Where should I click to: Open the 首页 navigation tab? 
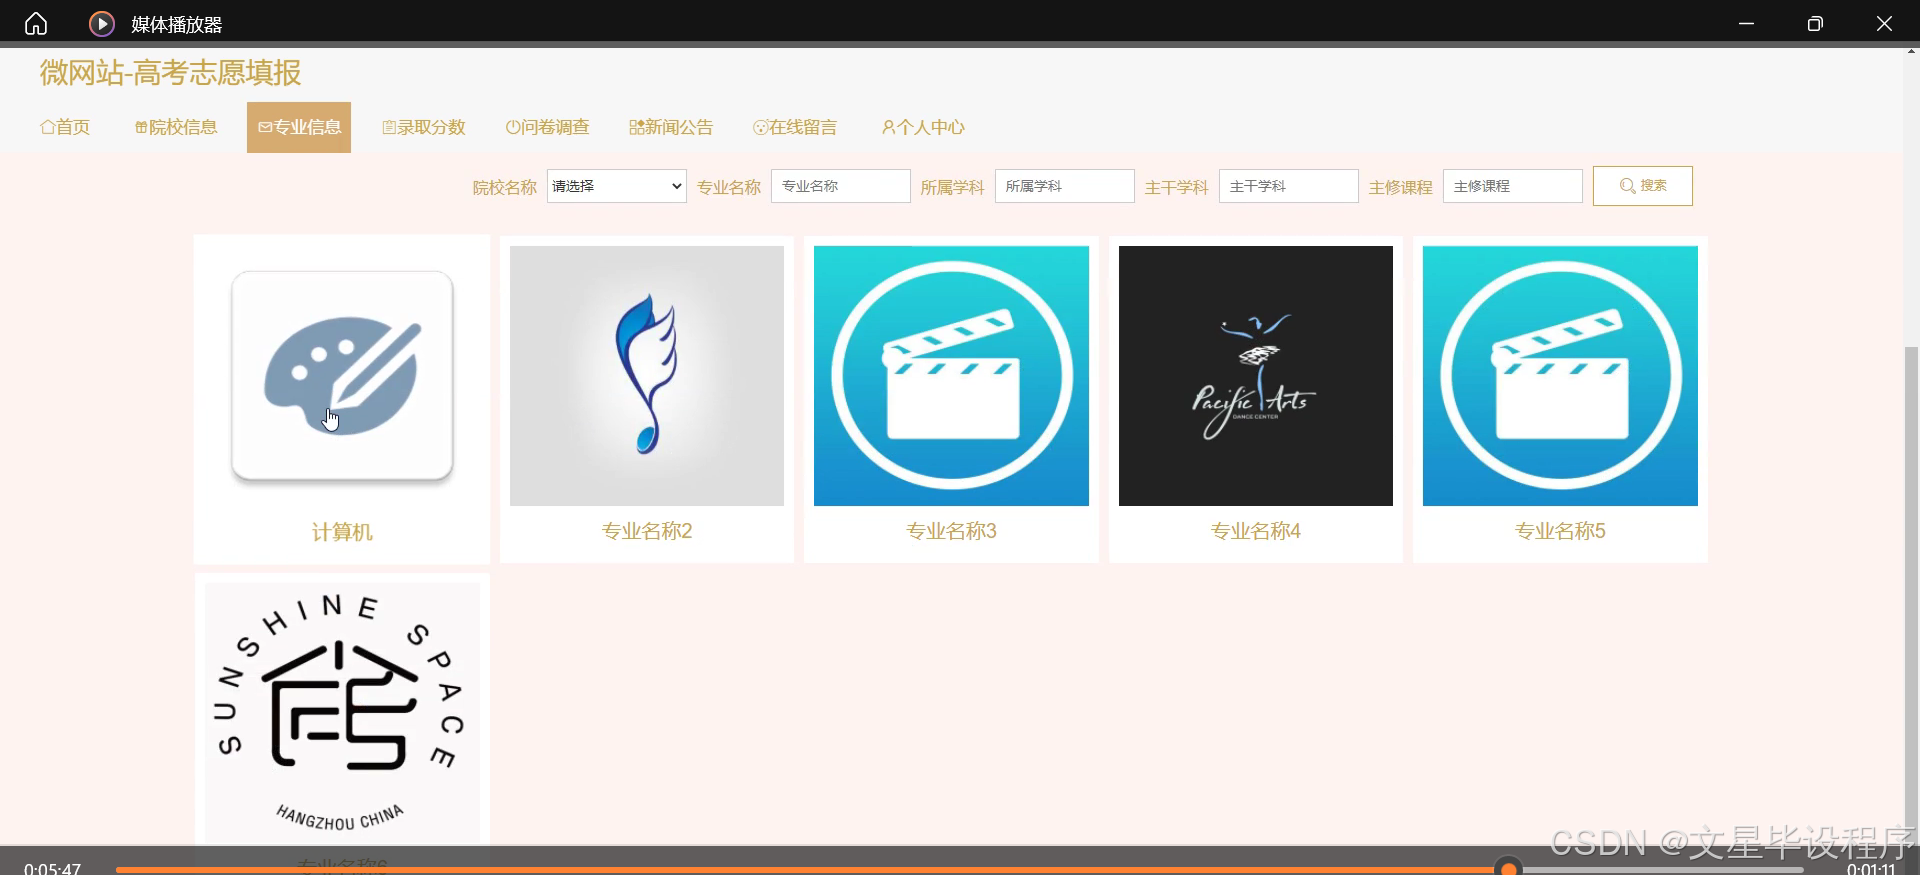point(65,127)
